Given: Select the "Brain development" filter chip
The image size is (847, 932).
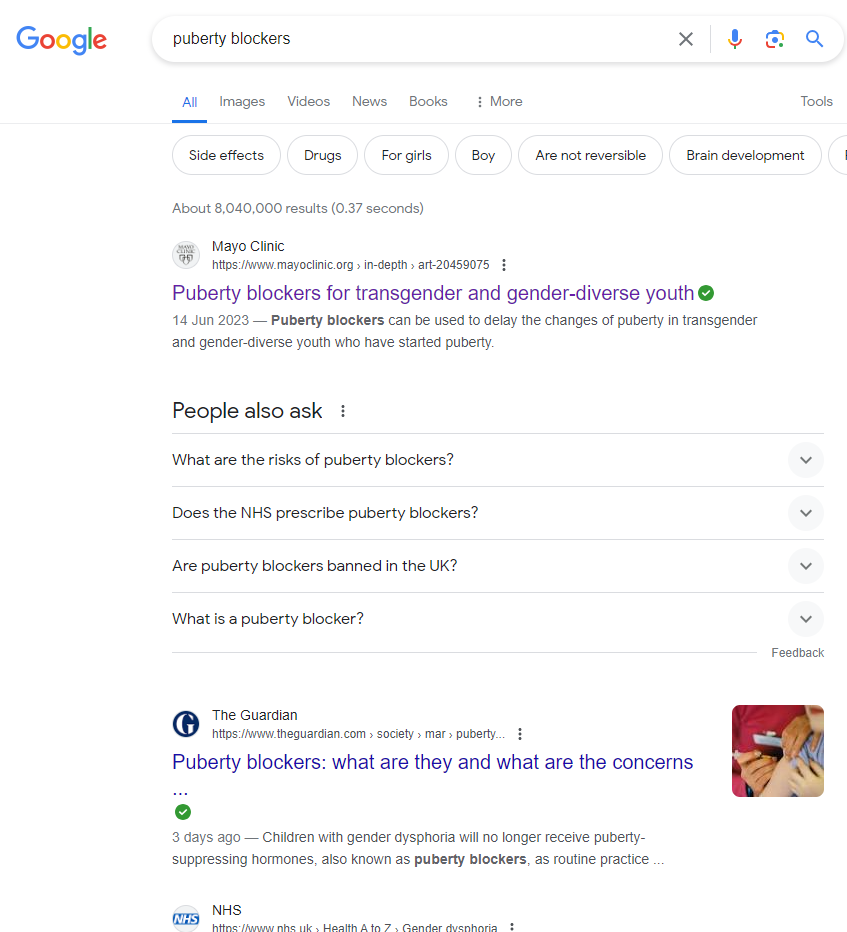Looking at the screenshot, I should (x=745, y=155).
